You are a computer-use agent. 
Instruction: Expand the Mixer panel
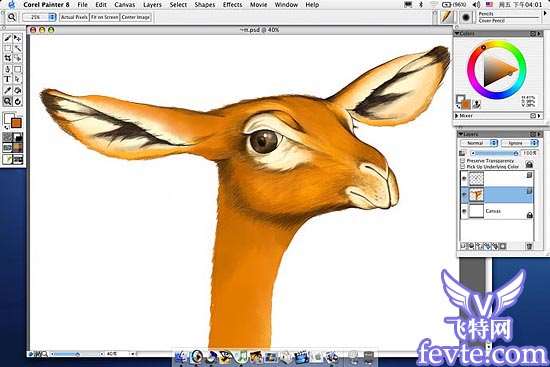point(457,115)
